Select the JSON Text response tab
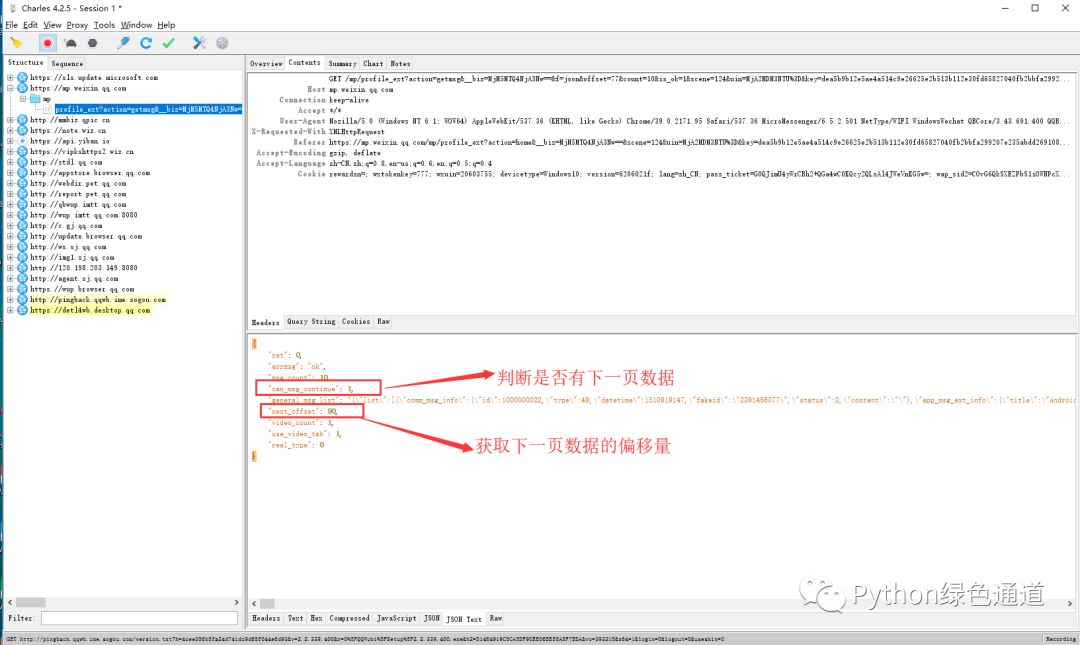 tap(464, 619)
